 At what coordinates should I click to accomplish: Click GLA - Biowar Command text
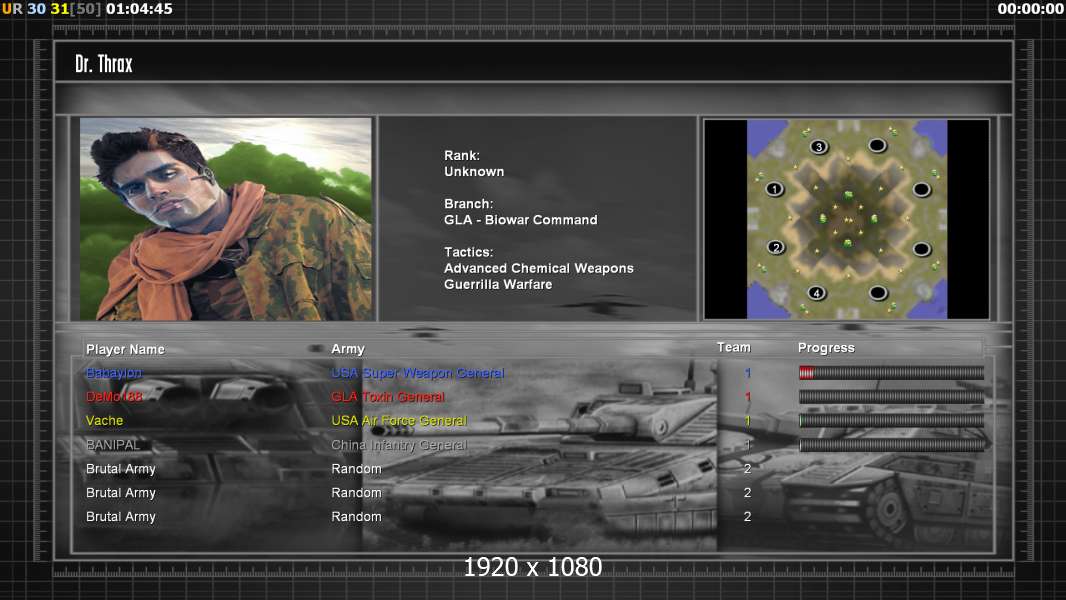click(x=521, y=220)
